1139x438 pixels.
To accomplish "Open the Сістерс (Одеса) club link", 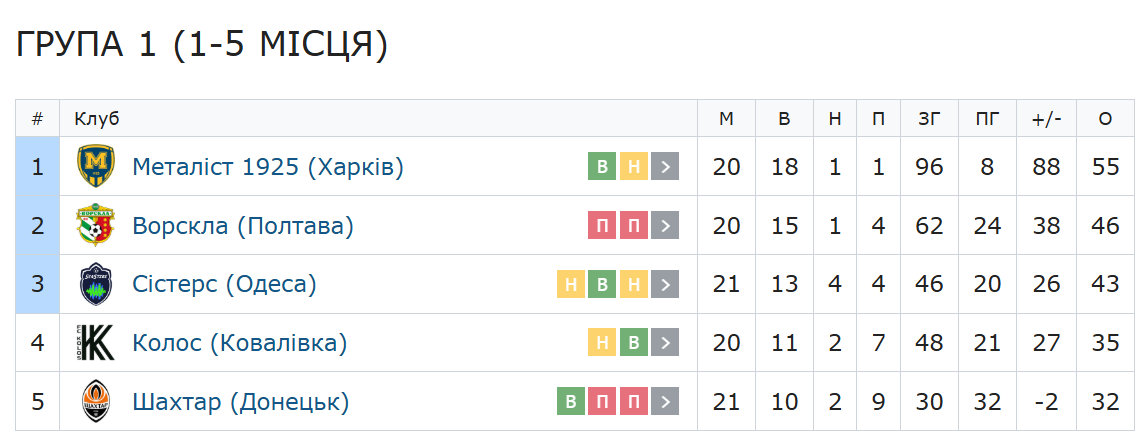I will [x=224, y=285].
